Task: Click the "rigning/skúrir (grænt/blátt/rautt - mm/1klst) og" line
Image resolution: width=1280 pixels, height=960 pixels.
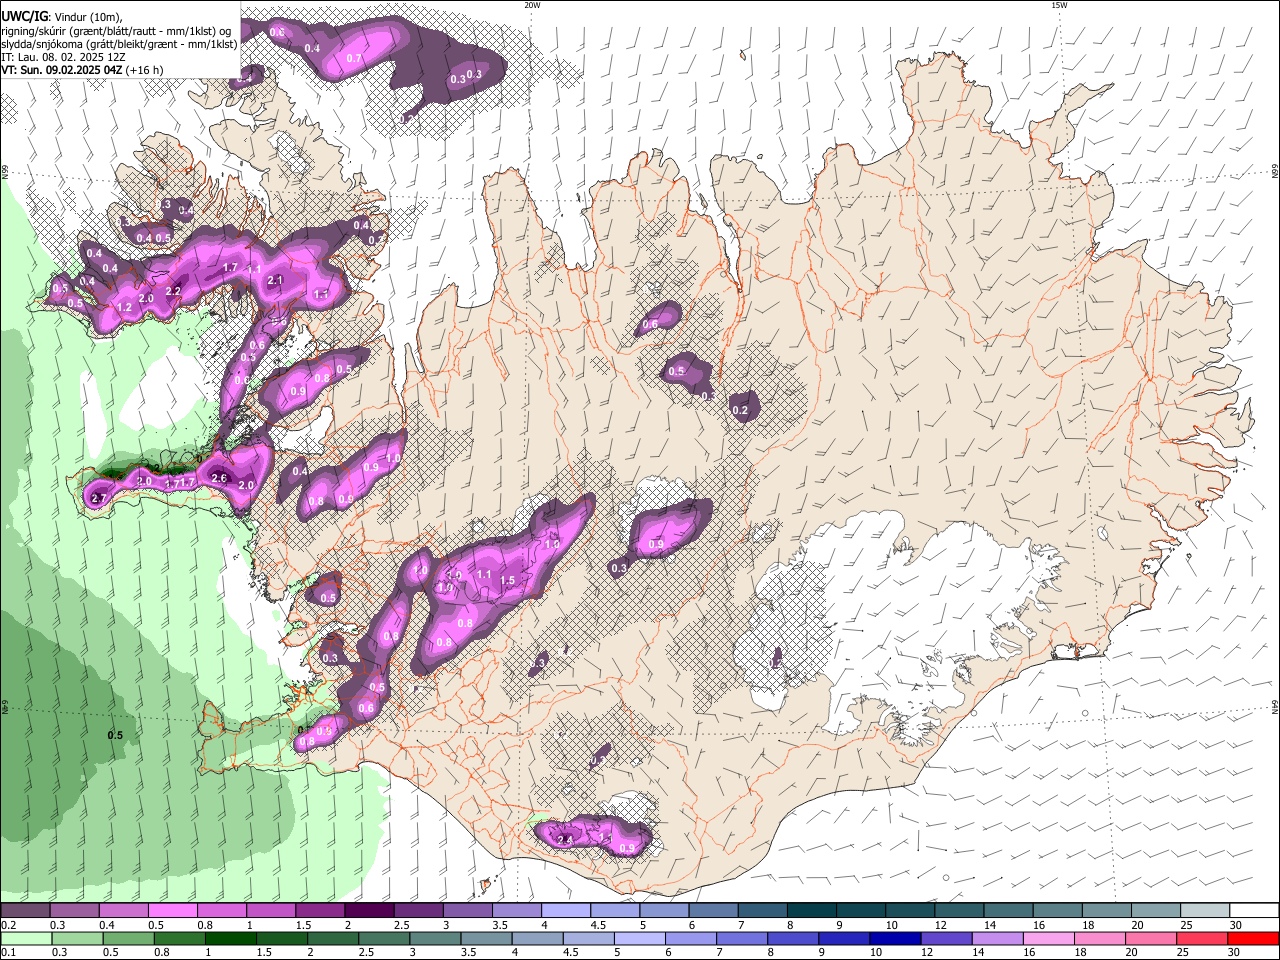Action: (x=116, y=30)
